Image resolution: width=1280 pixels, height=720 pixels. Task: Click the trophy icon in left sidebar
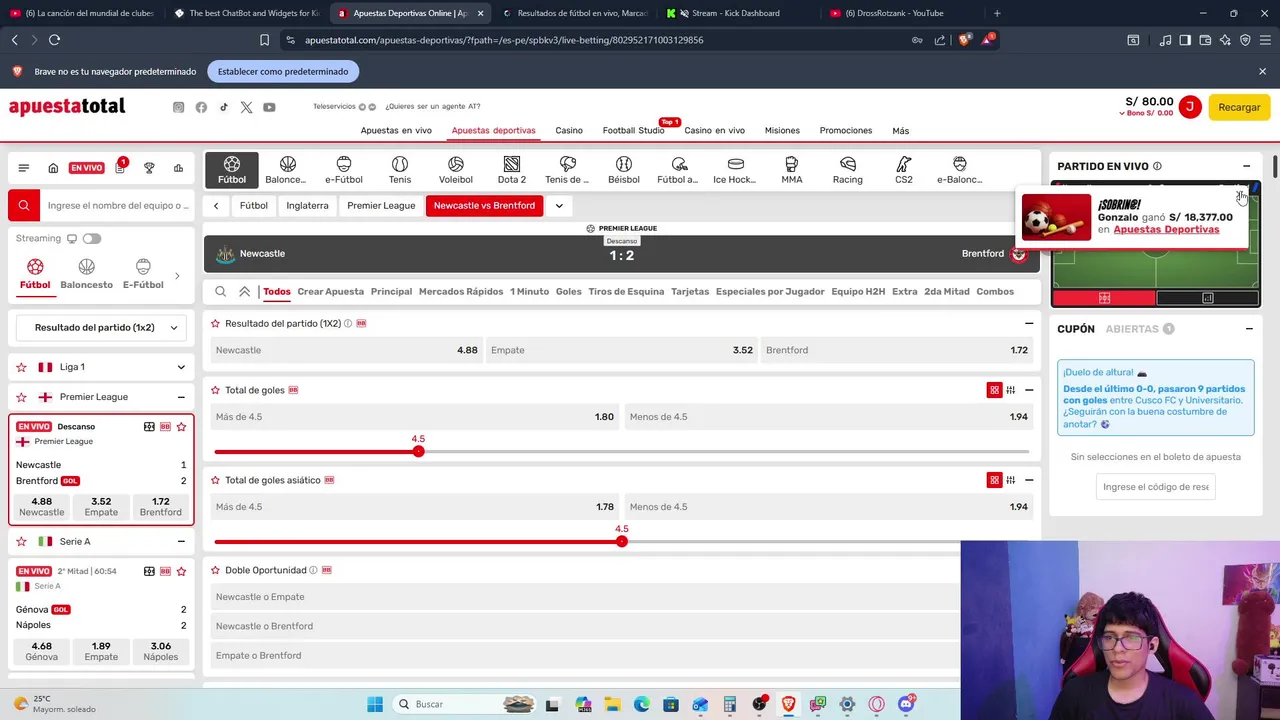(149, 168)
